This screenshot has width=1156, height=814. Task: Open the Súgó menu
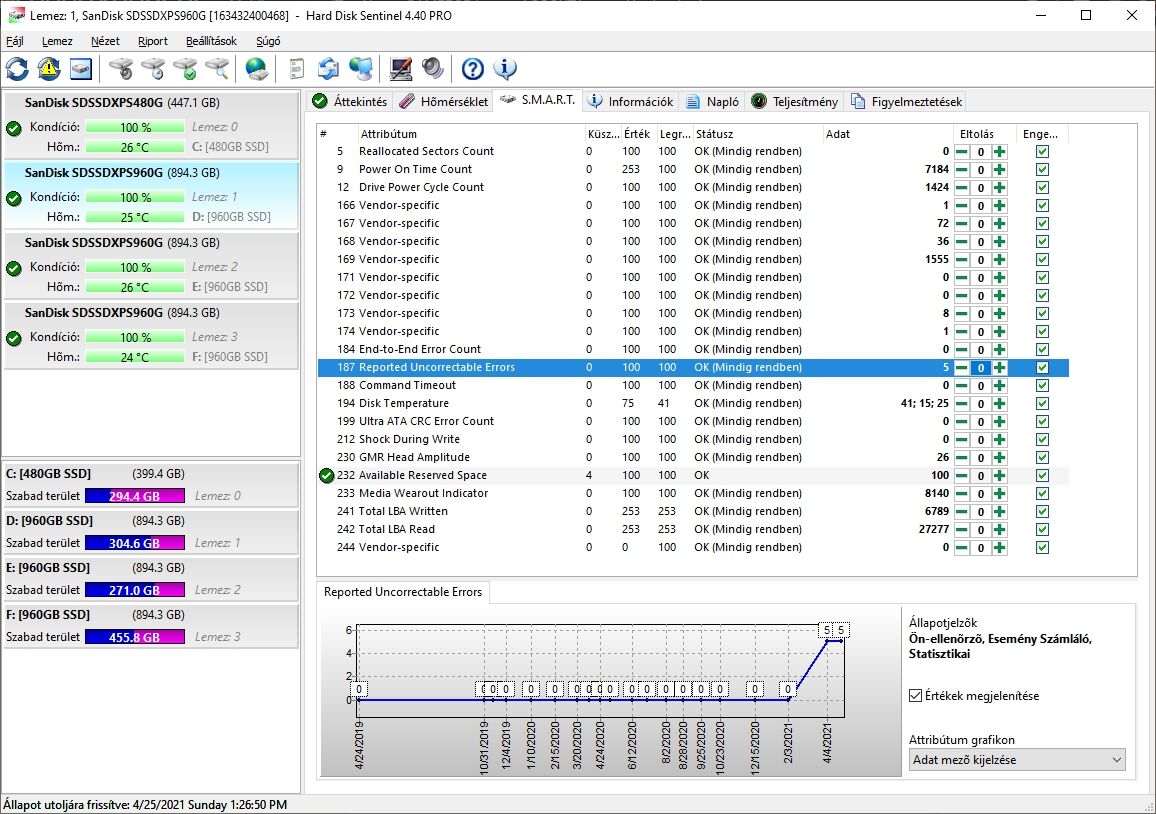click(x=268, y=41)
